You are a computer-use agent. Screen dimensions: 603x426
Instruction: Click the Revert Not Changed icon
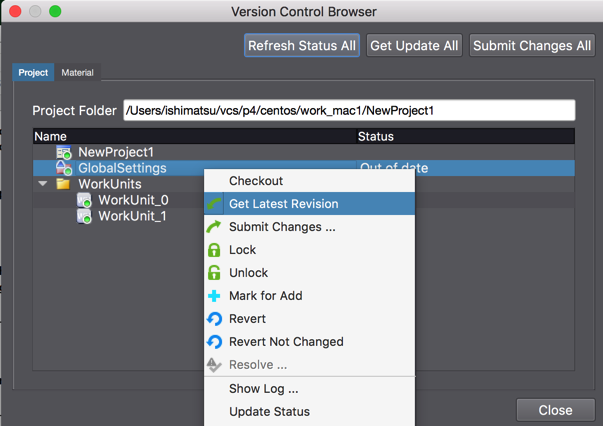click(x=214, y=342)
